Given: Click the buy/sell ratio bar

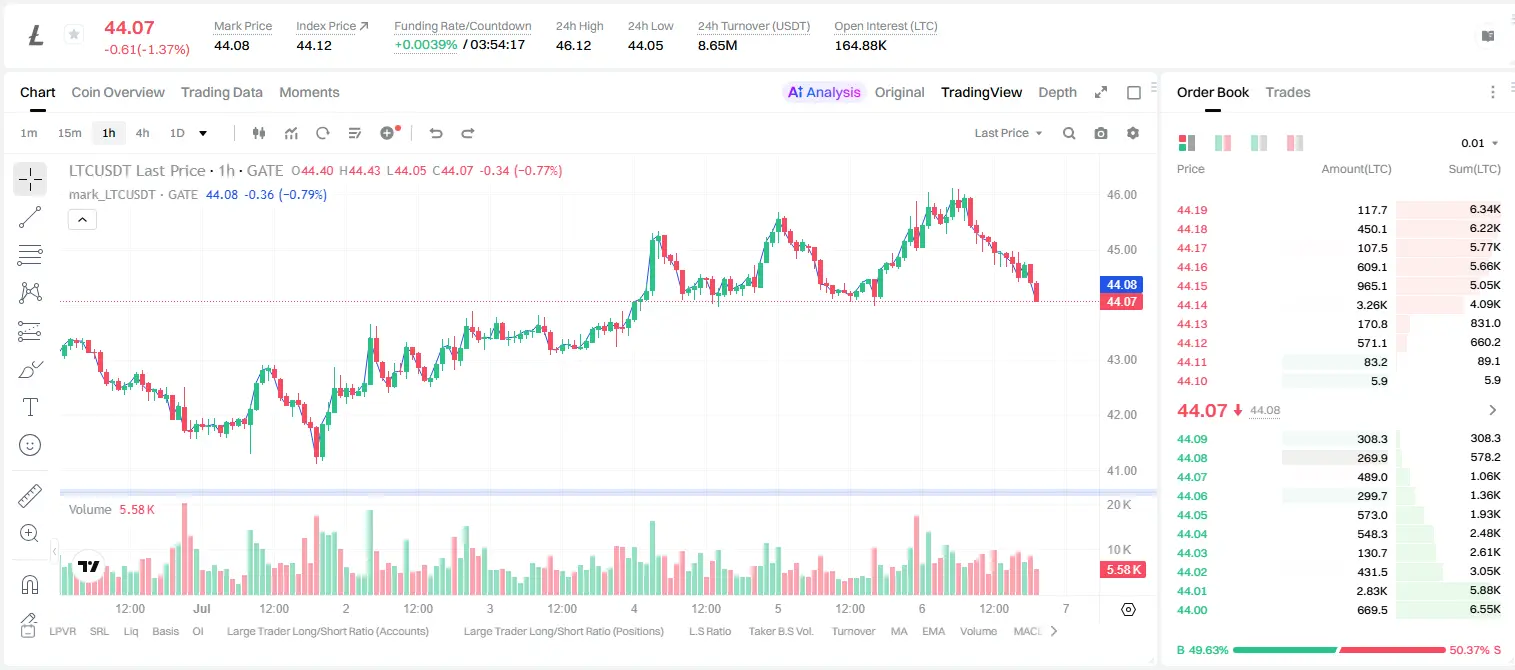Looking at the screenshot, I should coord(1339,650).
